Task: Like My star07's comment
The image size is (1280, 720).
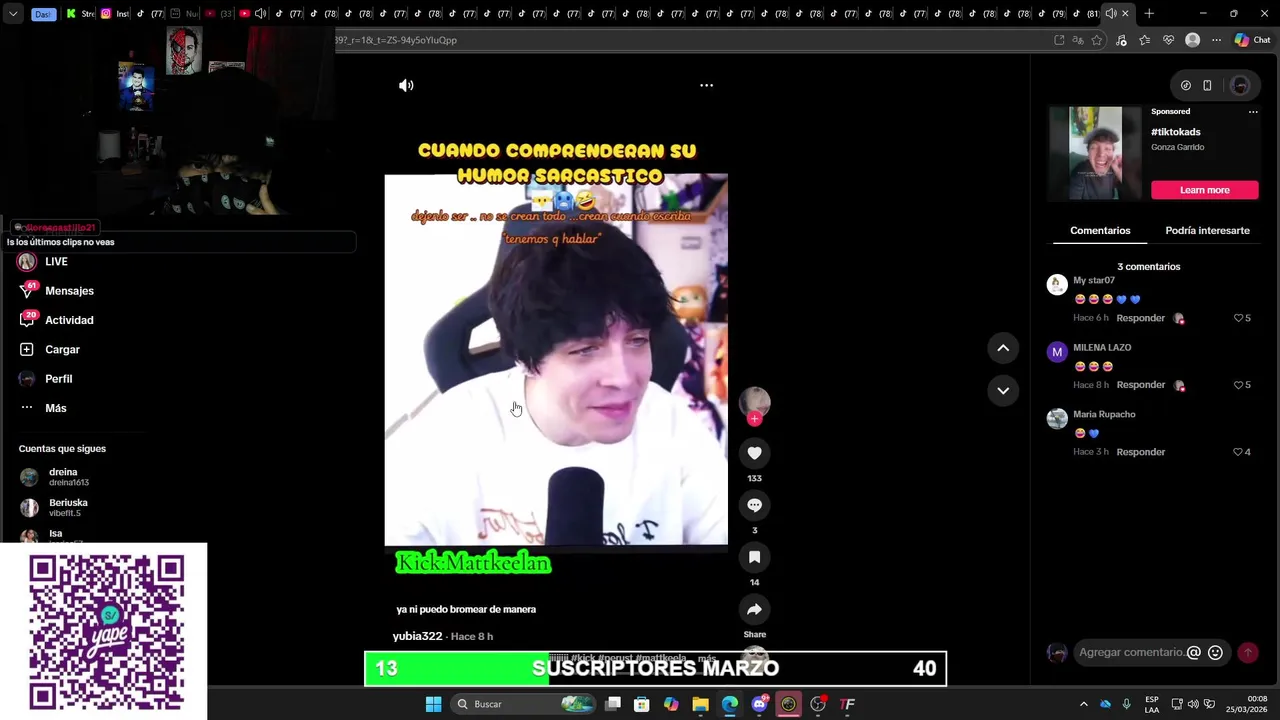Action: [1238, 318]
